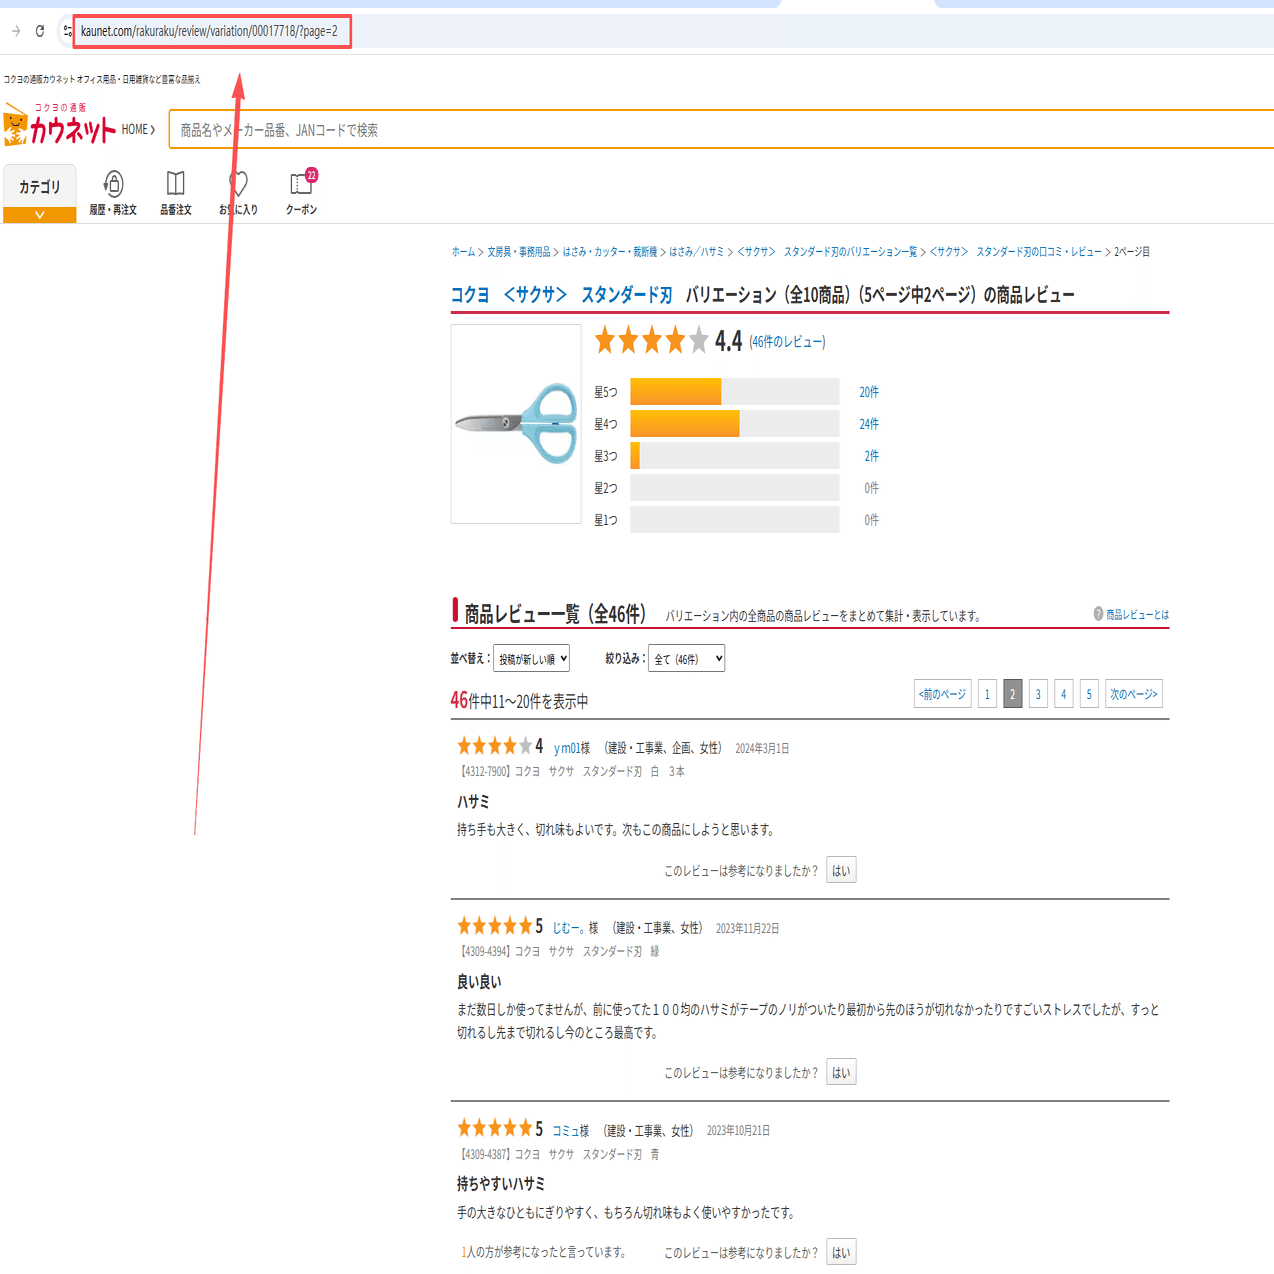Click はさみ/ハサミ breadcrumb
Screen dimensions: 1274x1274
click(x=697, y=252)
